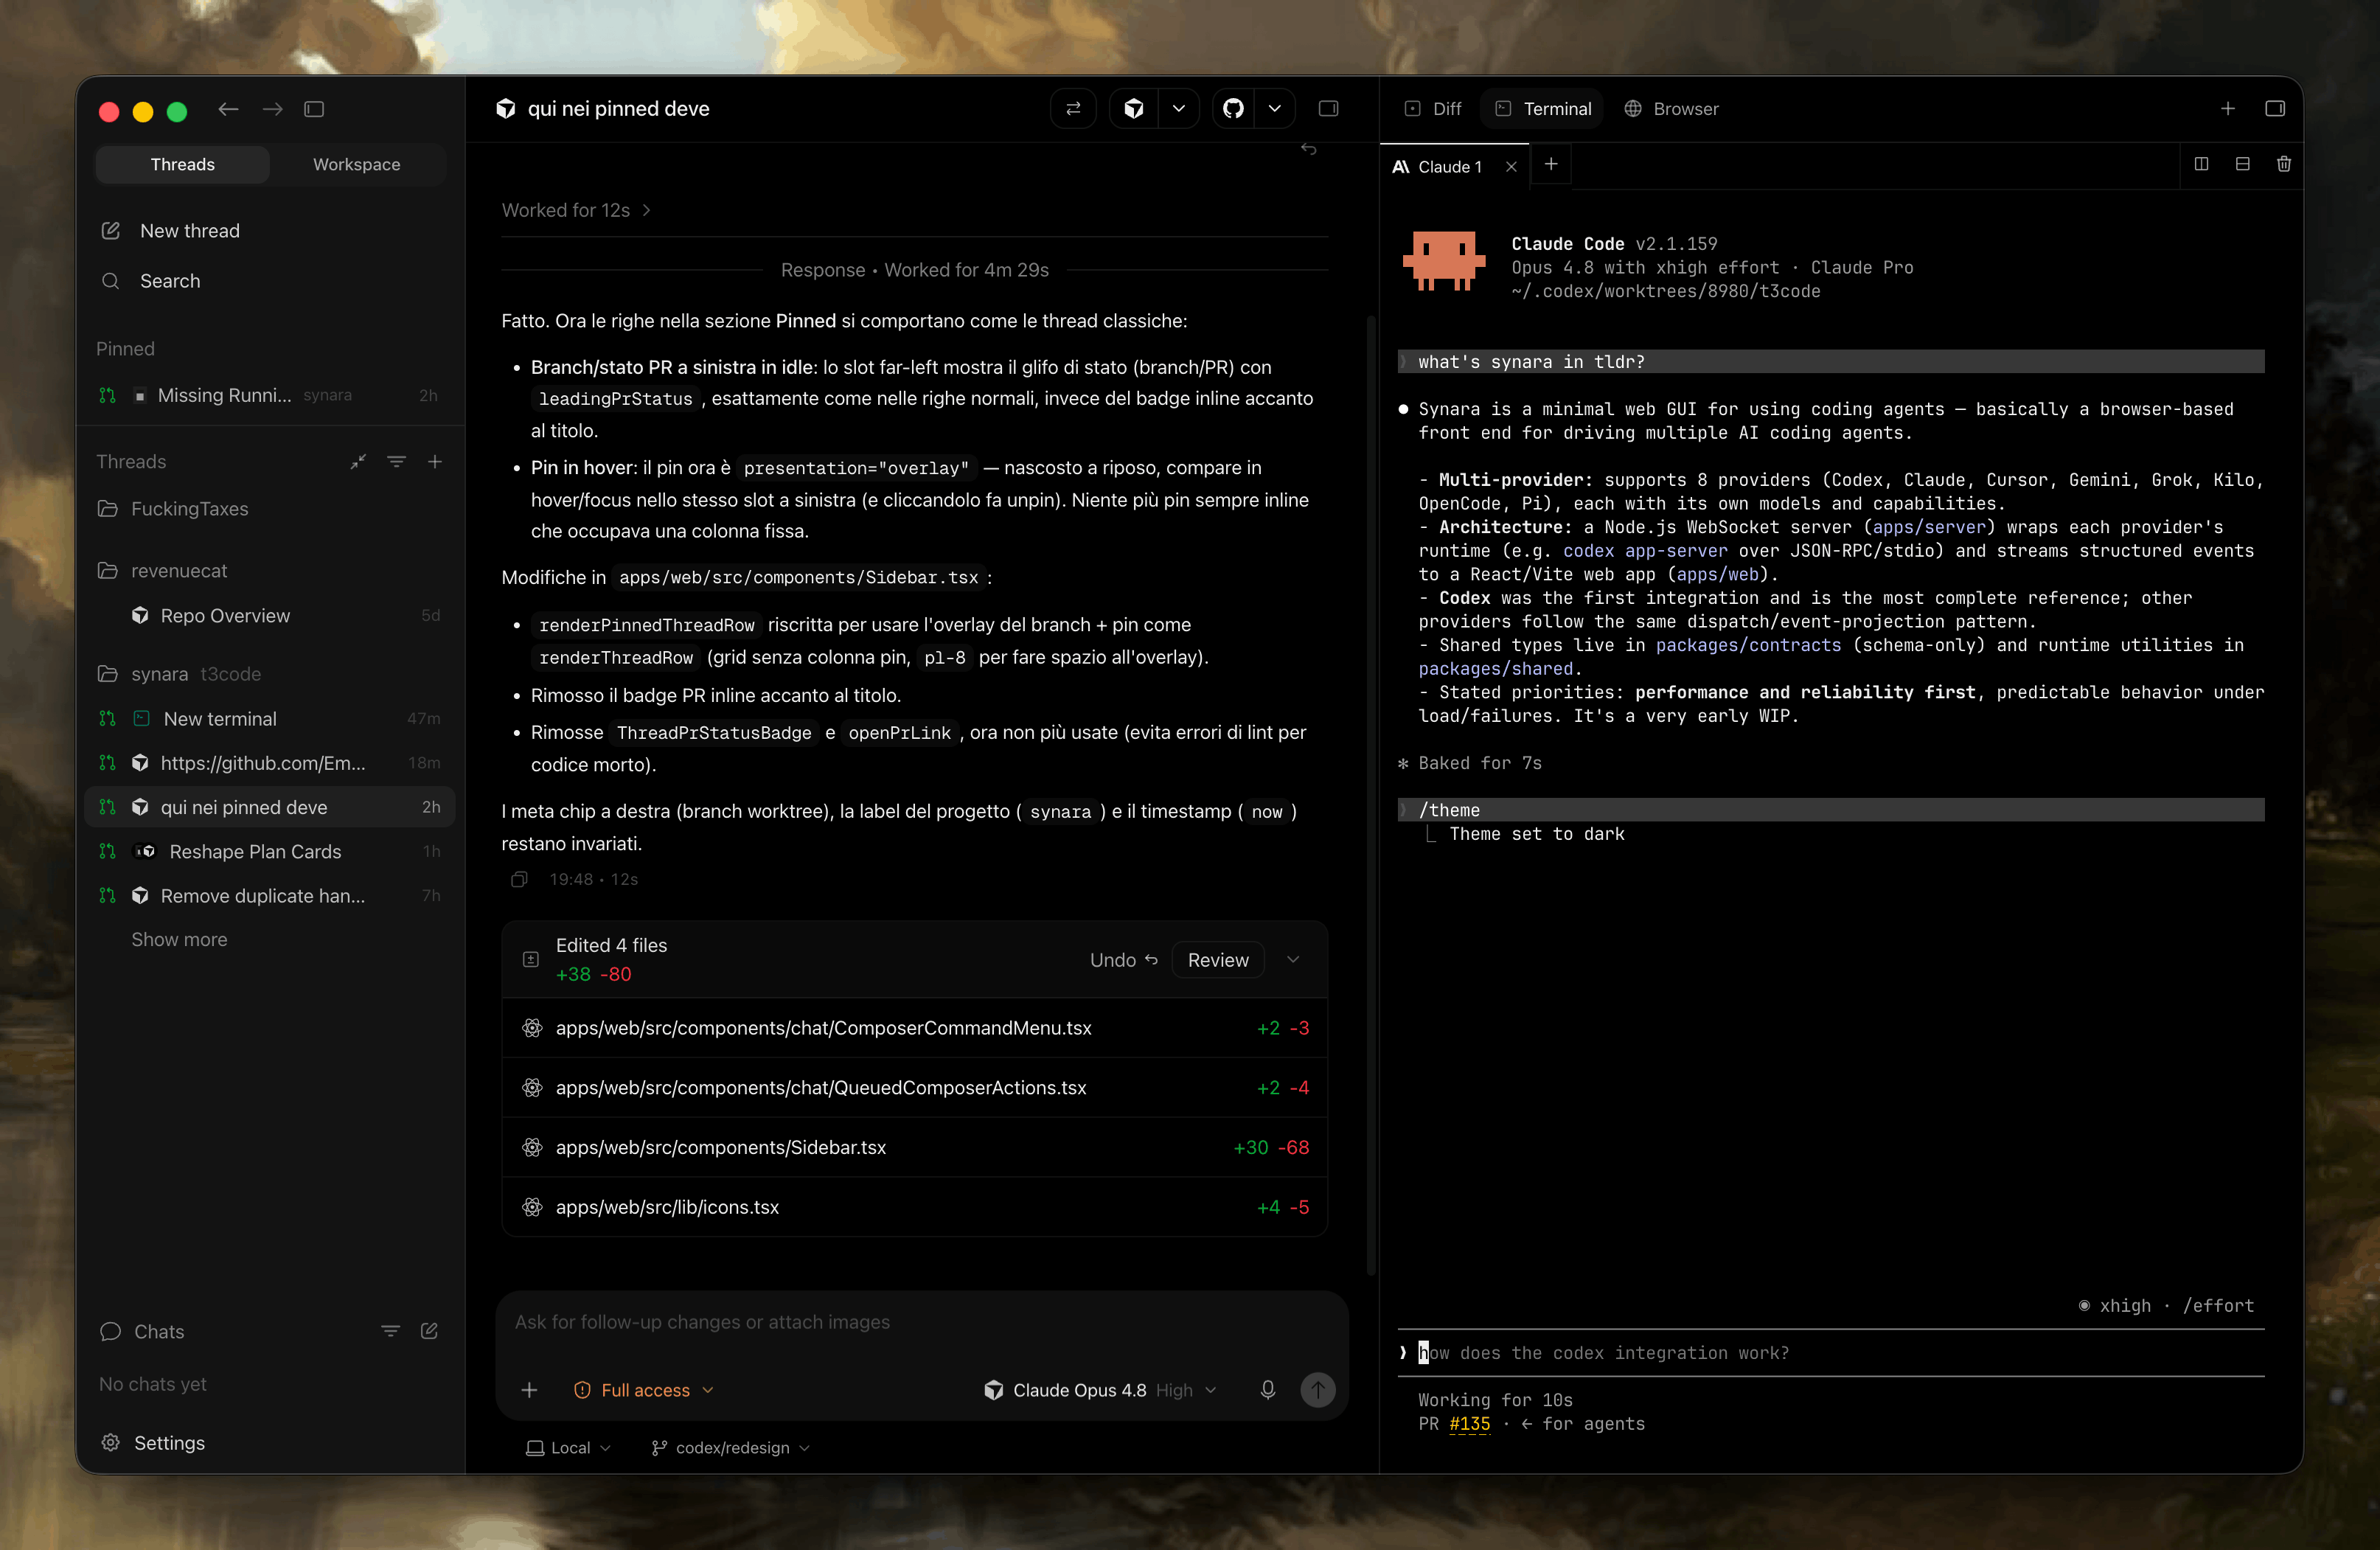This screenshot has height=1550, width=2380.
Task: Open the Threads filter icon
Action: coord(396,462)
